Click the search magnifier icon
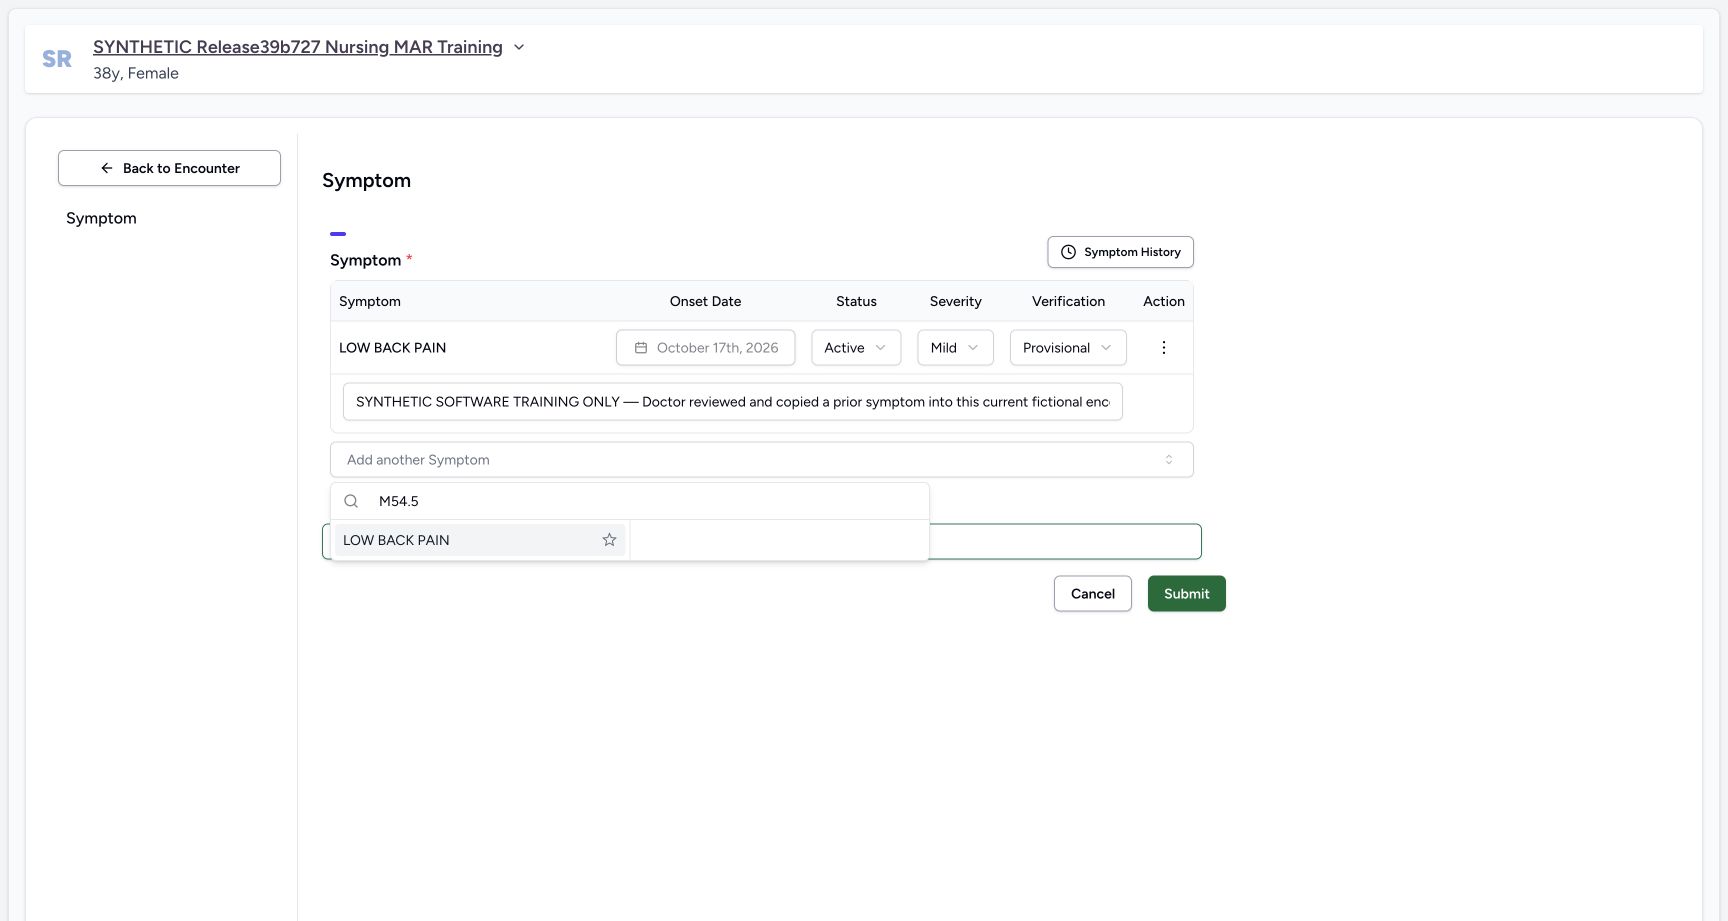 click(x=351, y=501)
